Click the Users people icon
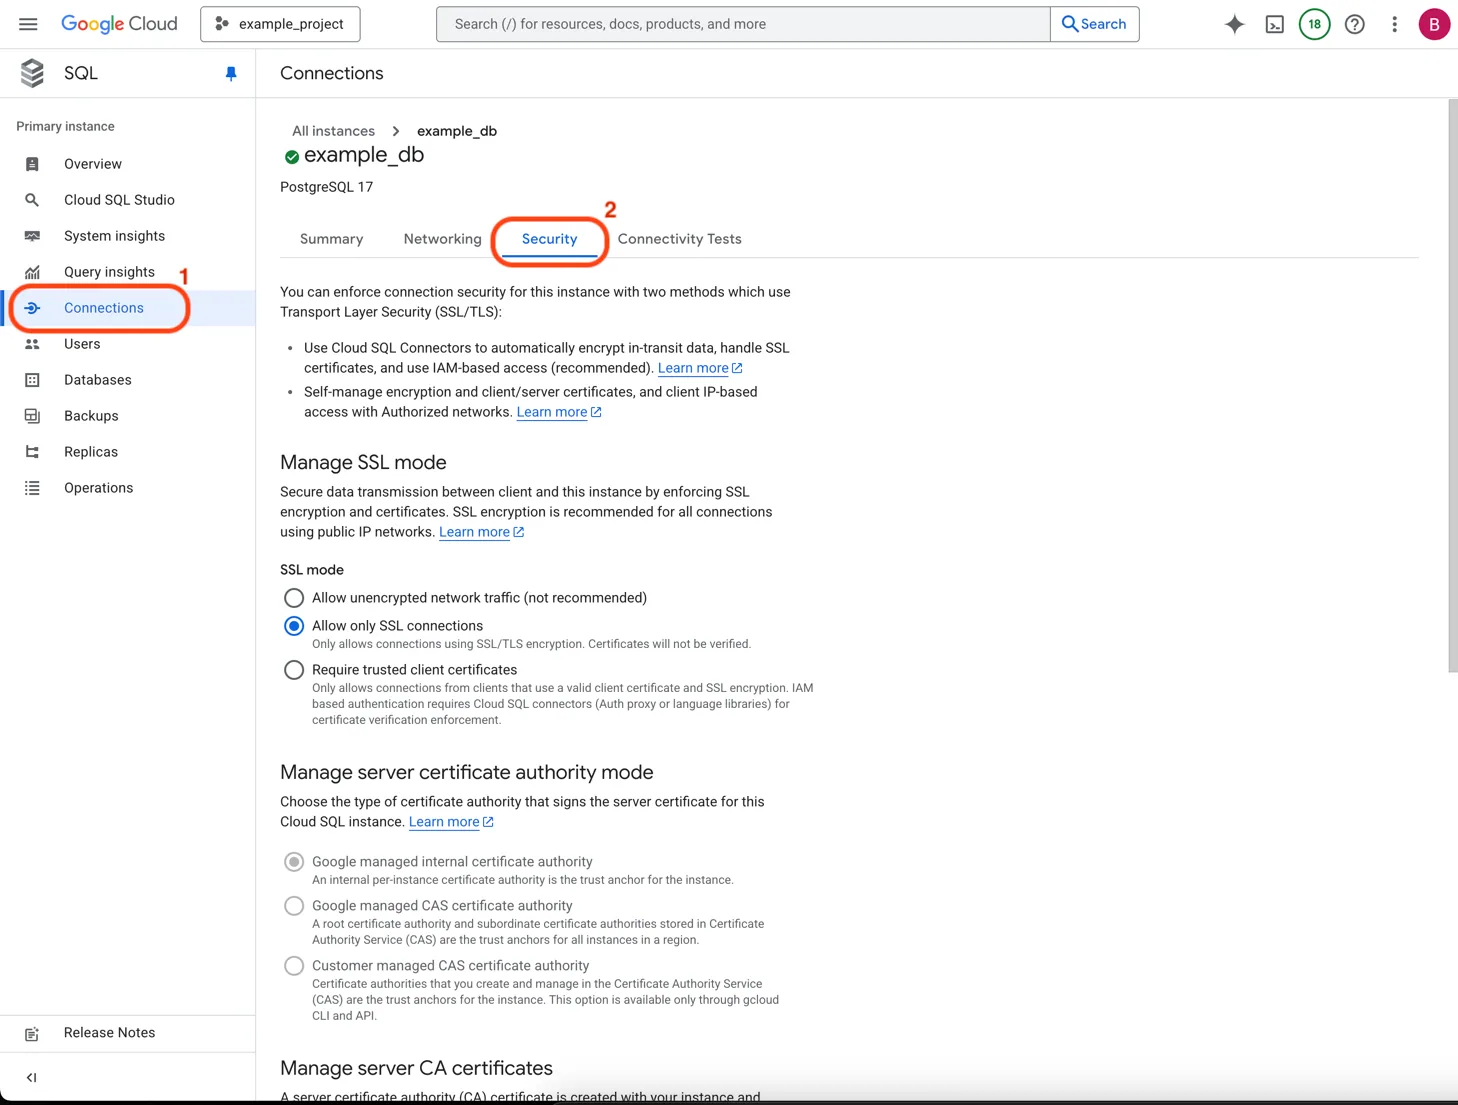1458x1105 pixels. click(32, 344)
